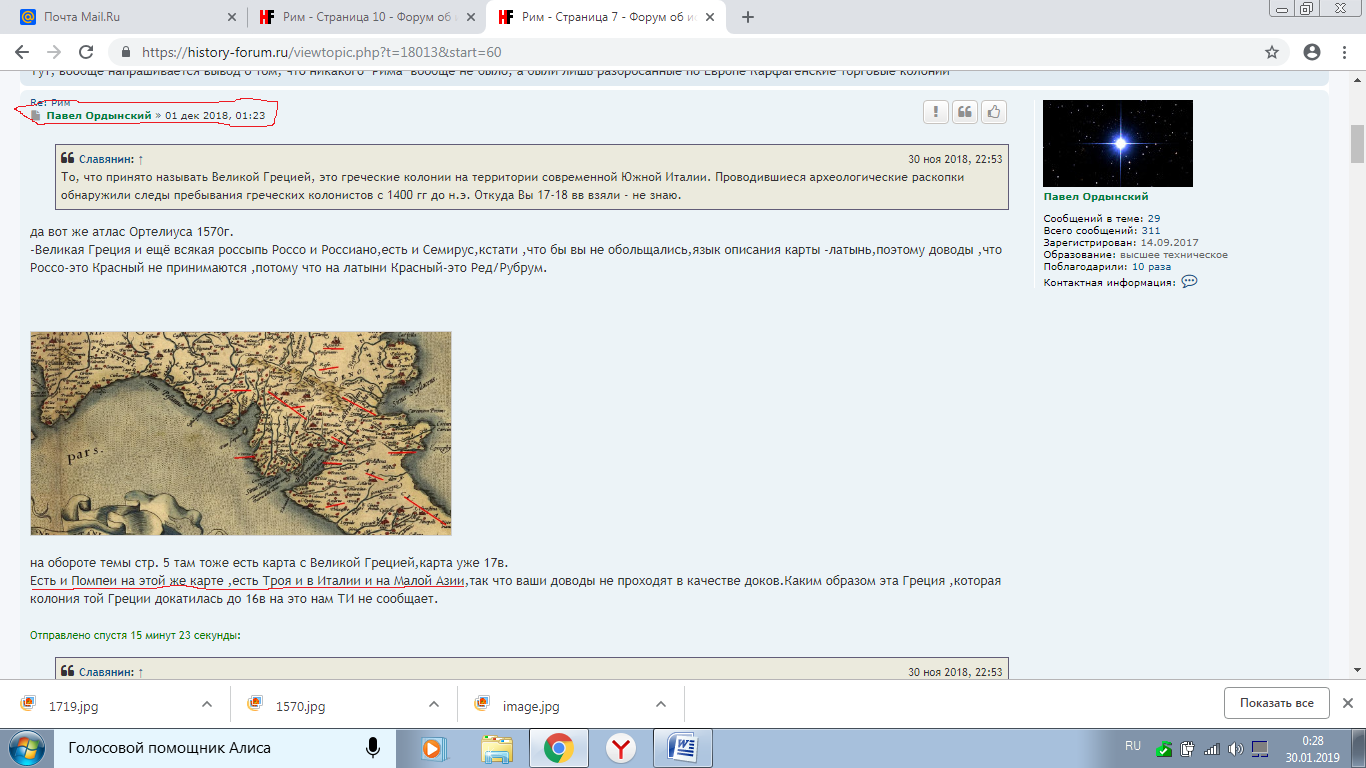The height and width of the screenshot is (768, 1366).
Task: Open Yandex Browser from the taskbar
Action: point(621,747)
